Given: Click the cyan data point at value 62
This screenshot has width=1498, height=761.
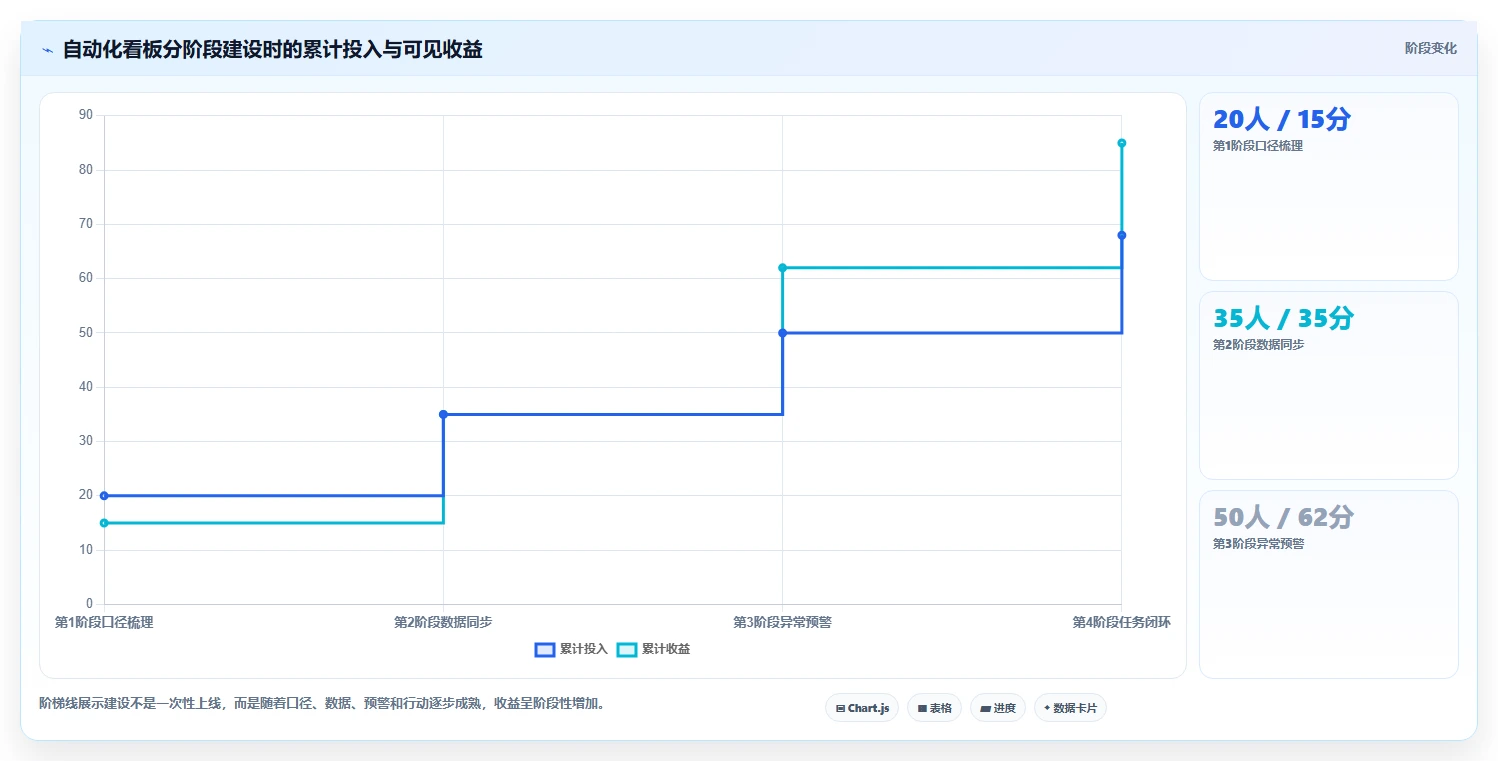Looking at the screenshot, I should (782, 267).
